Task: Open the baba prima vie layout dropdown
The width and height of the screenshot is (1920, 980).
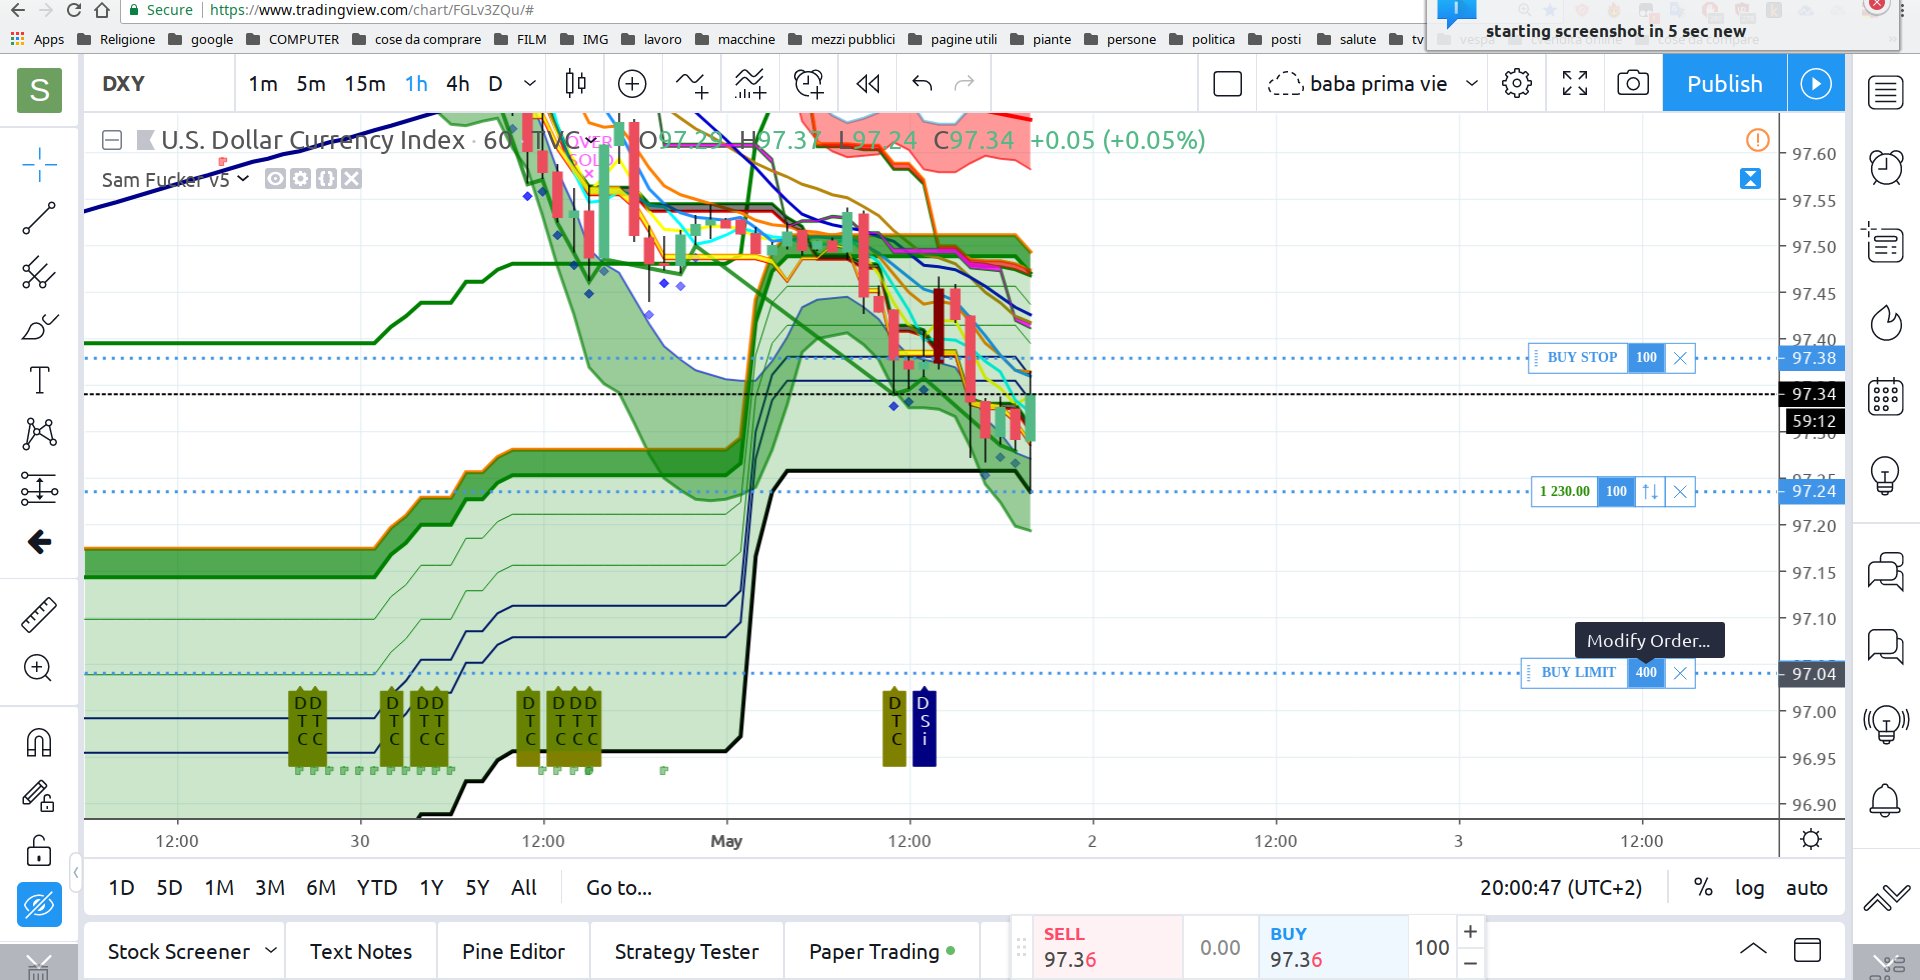Action: (1472, 84)
